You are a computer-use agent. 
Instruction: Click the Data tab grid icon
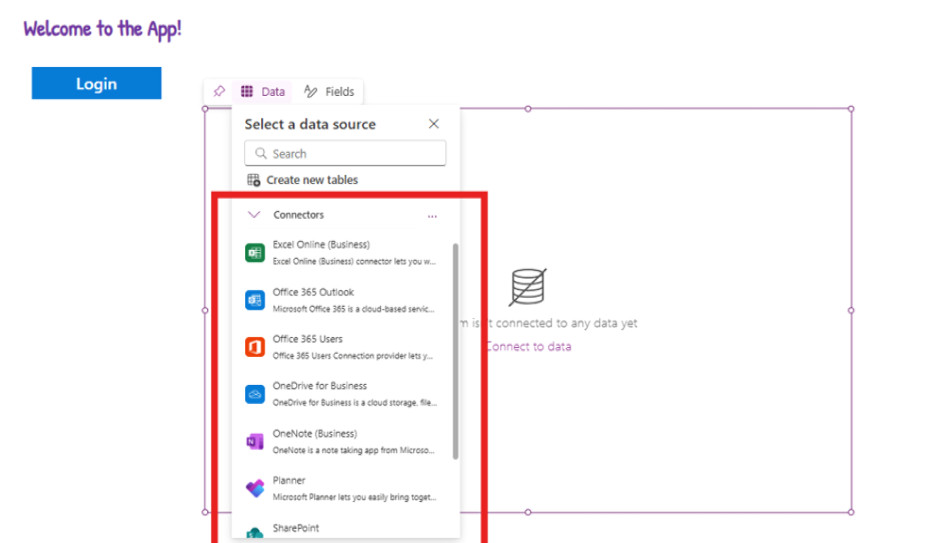pos(247,91)
